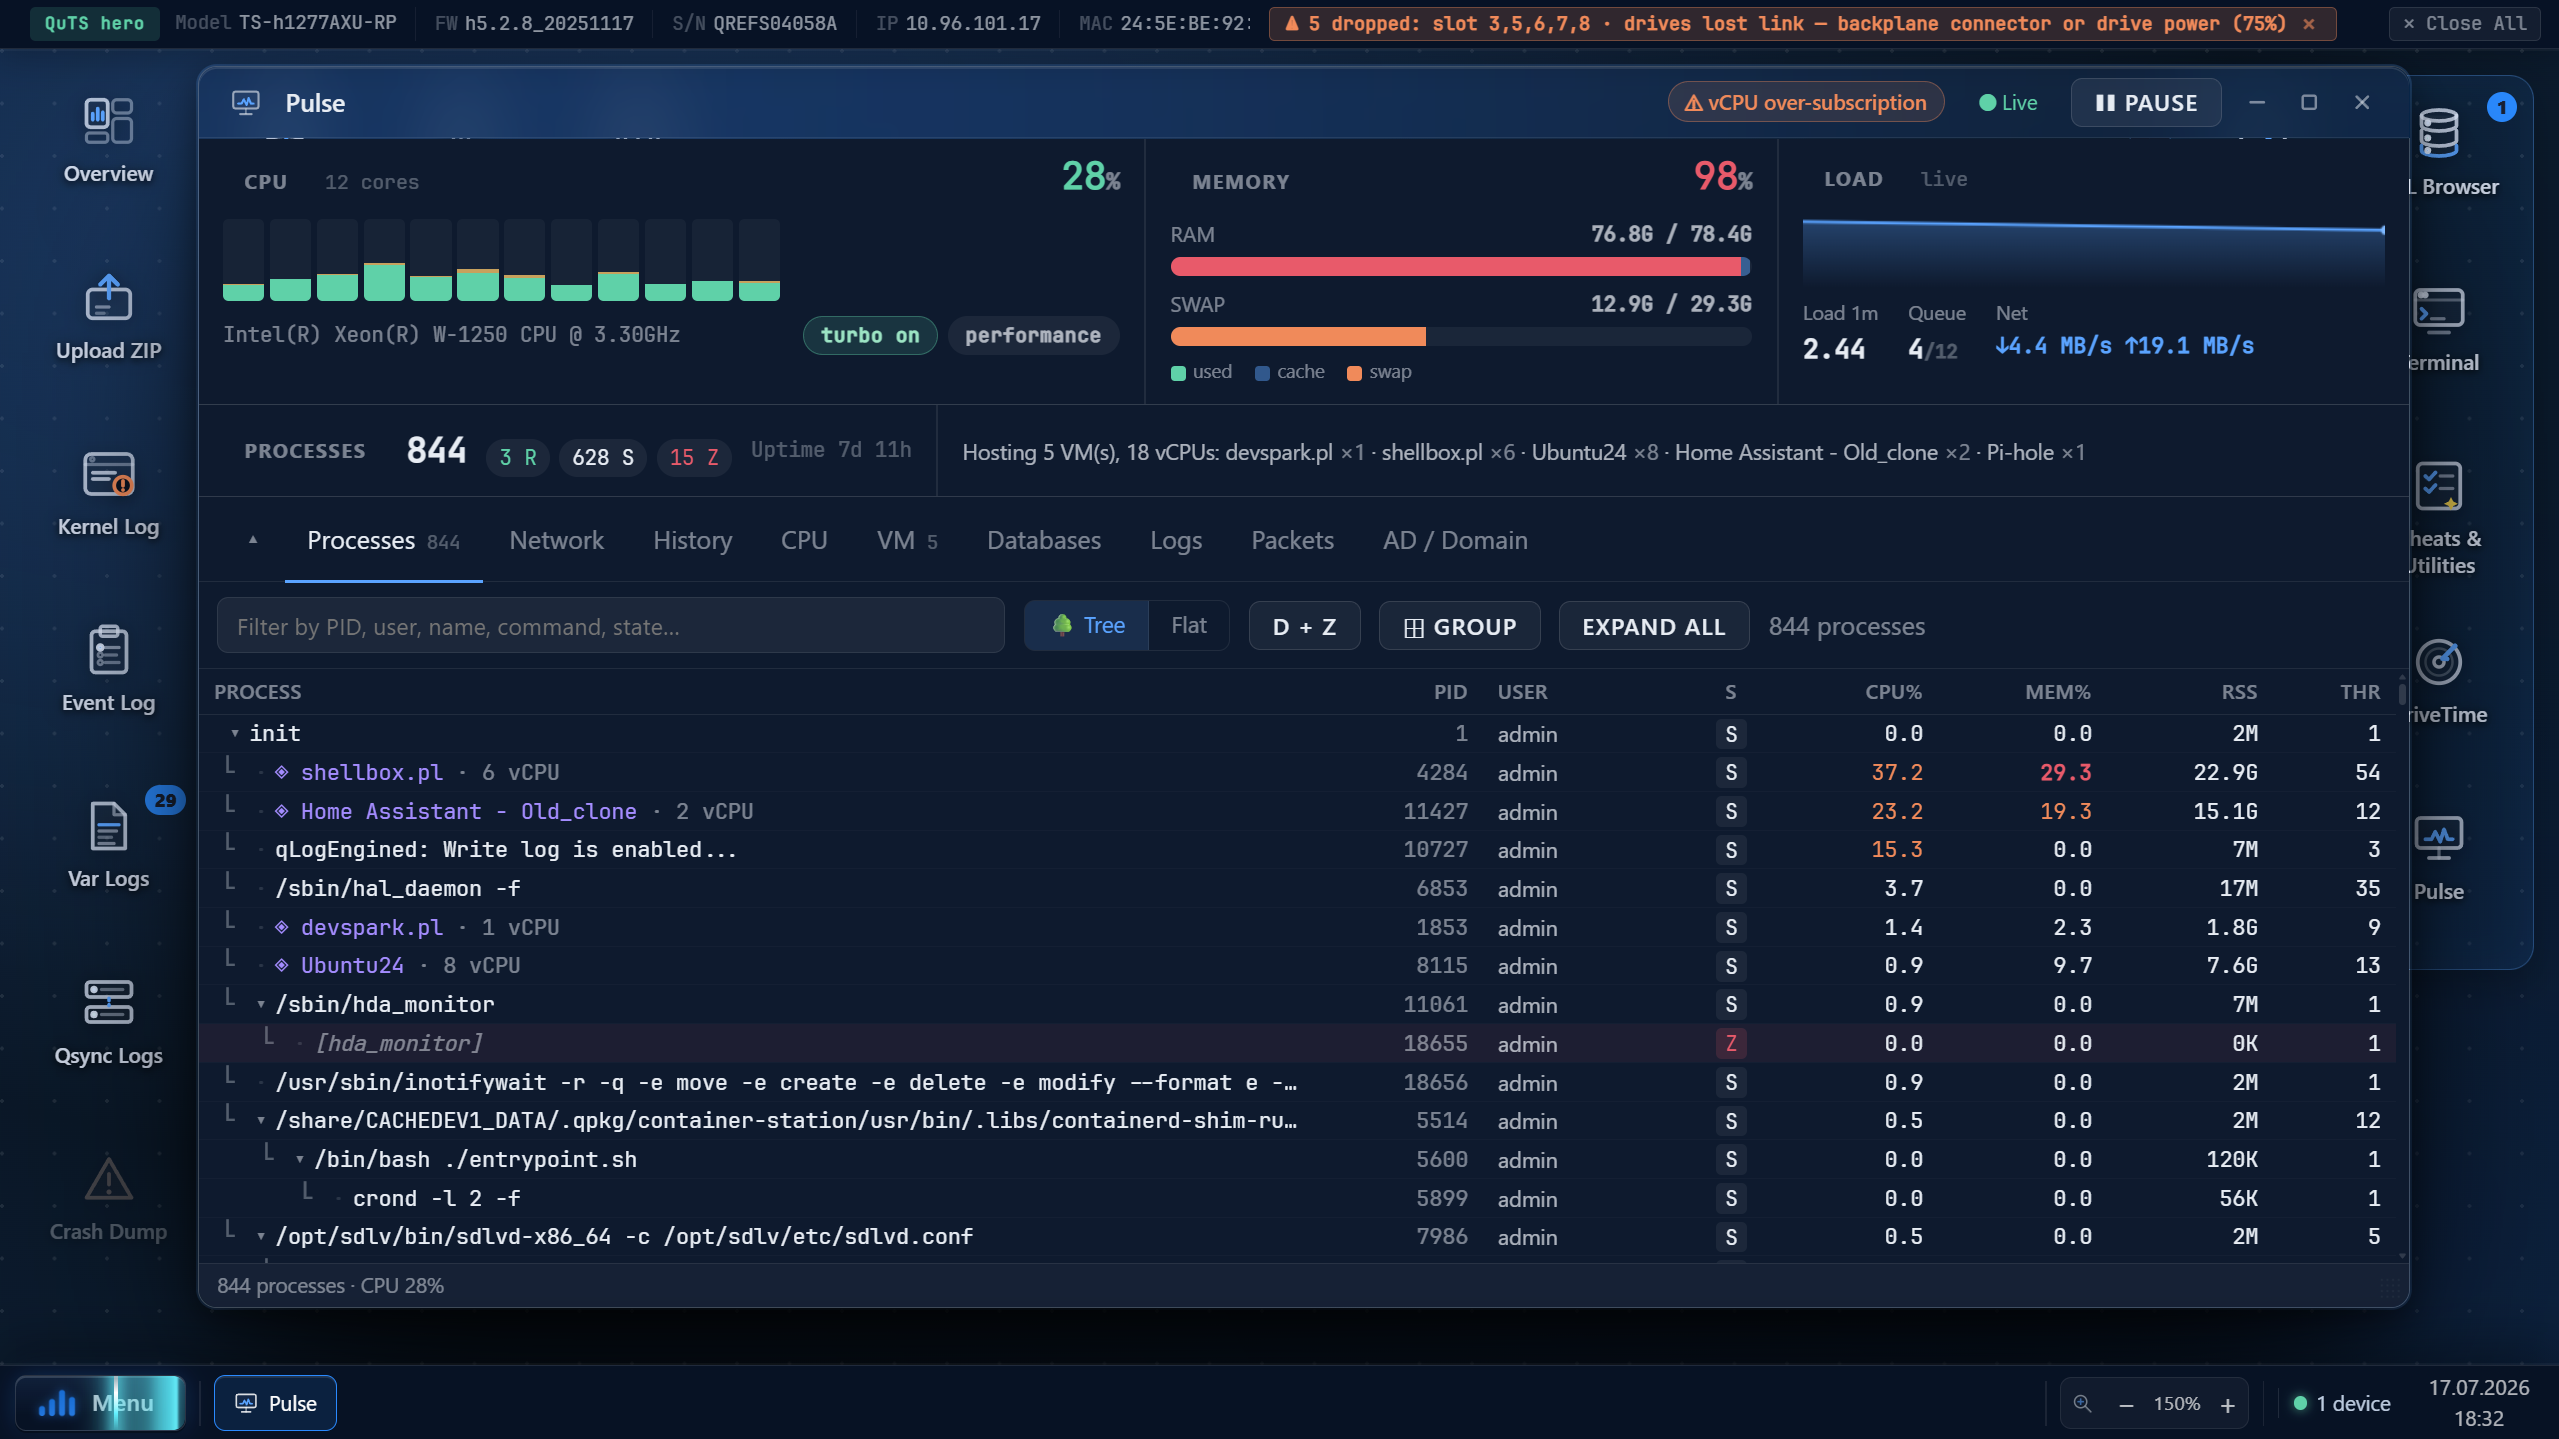The width and height of the screenshot is (2559, 1439).
Task: Collapse the sdlvd-x86_64 process subtree
Action: pos(261,1237)
